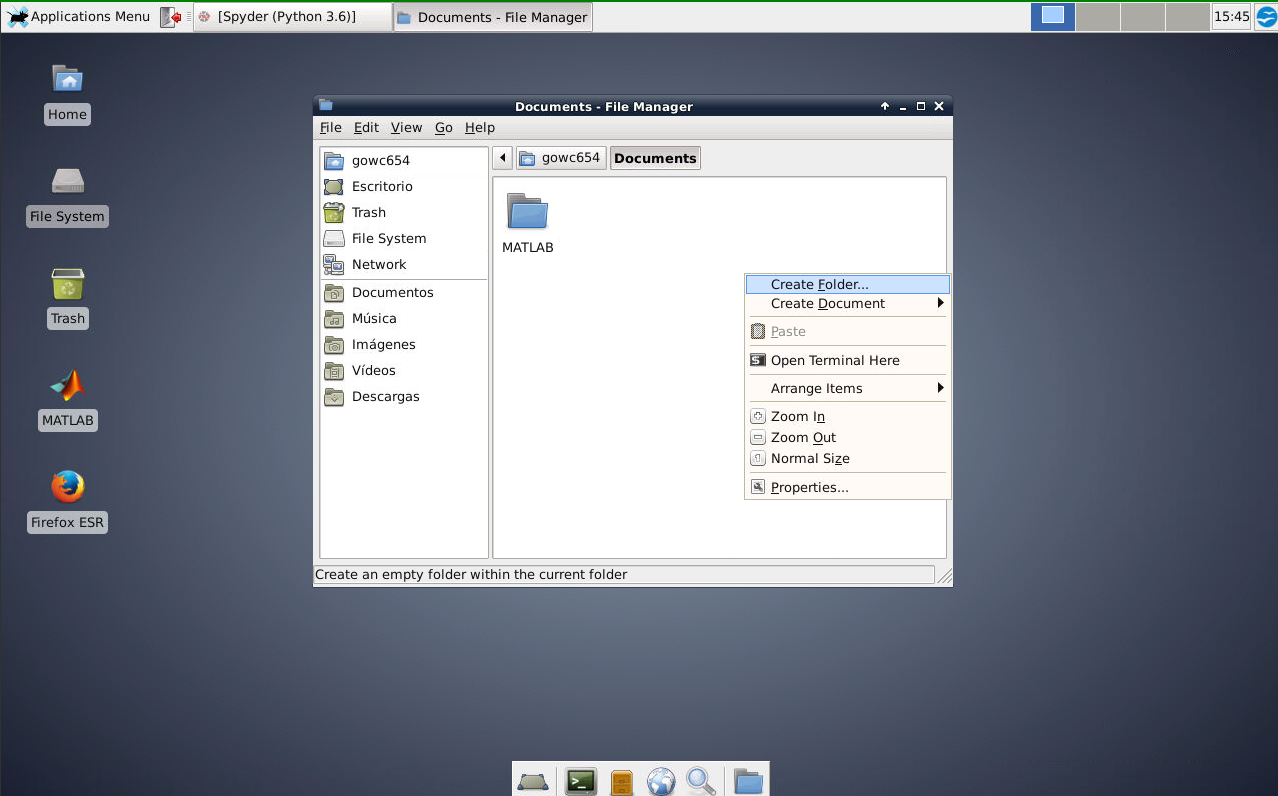This screenshot has width=1278, height=796.
Task: Select Open Terminal Here in the context menu
Action: click(847, 360)
